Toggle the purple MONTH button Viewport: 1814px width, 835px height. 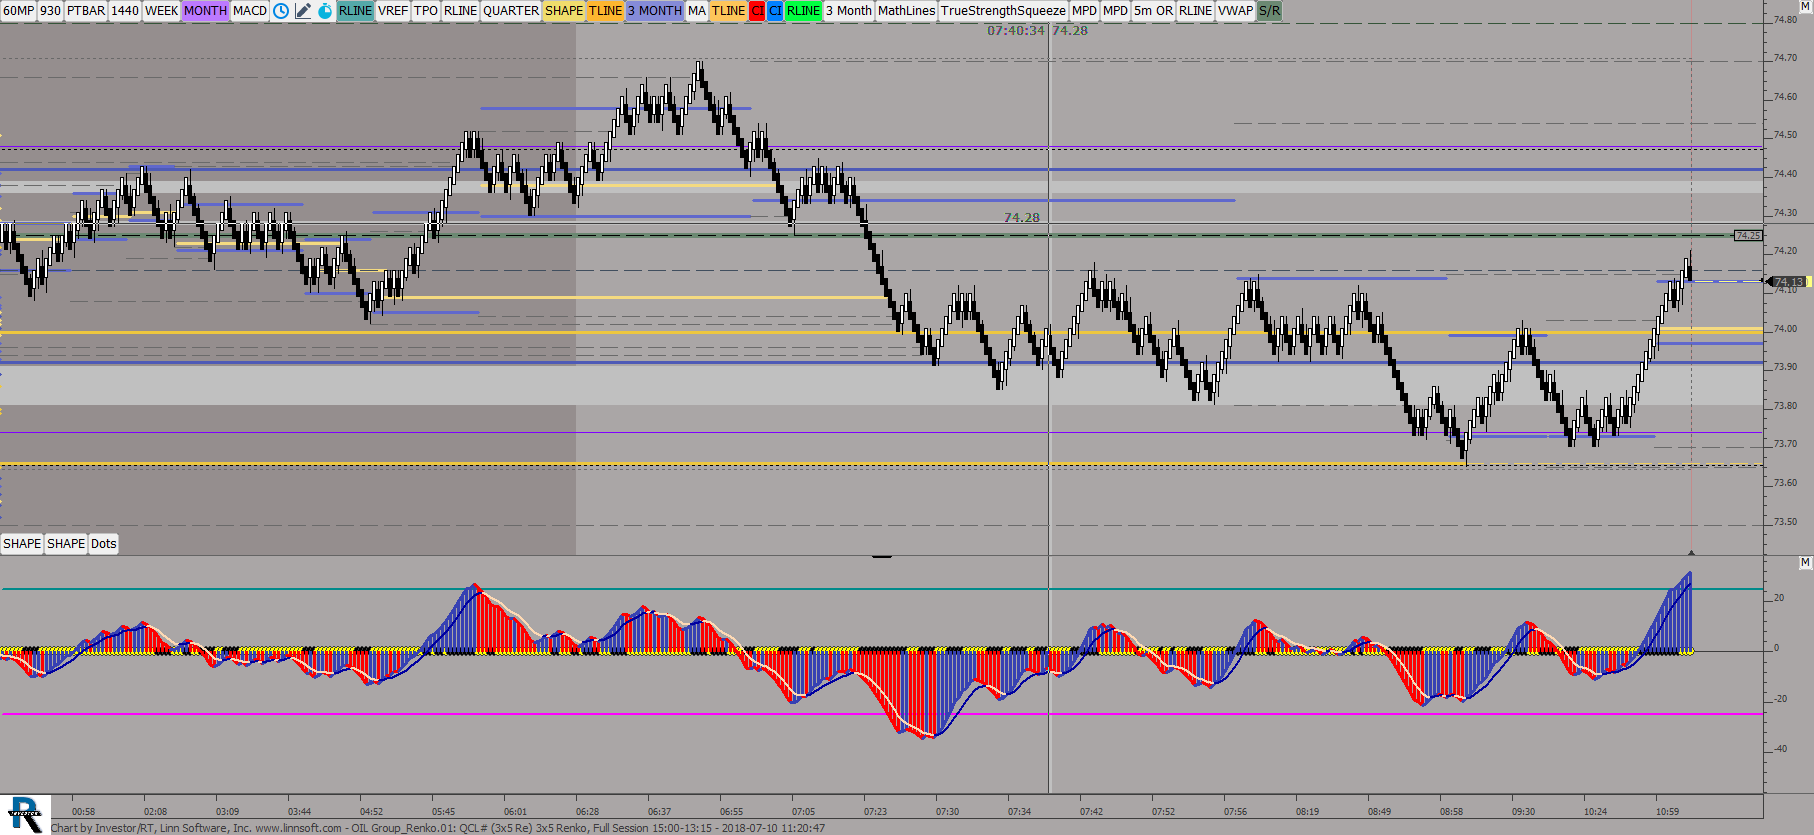[205, 11]
